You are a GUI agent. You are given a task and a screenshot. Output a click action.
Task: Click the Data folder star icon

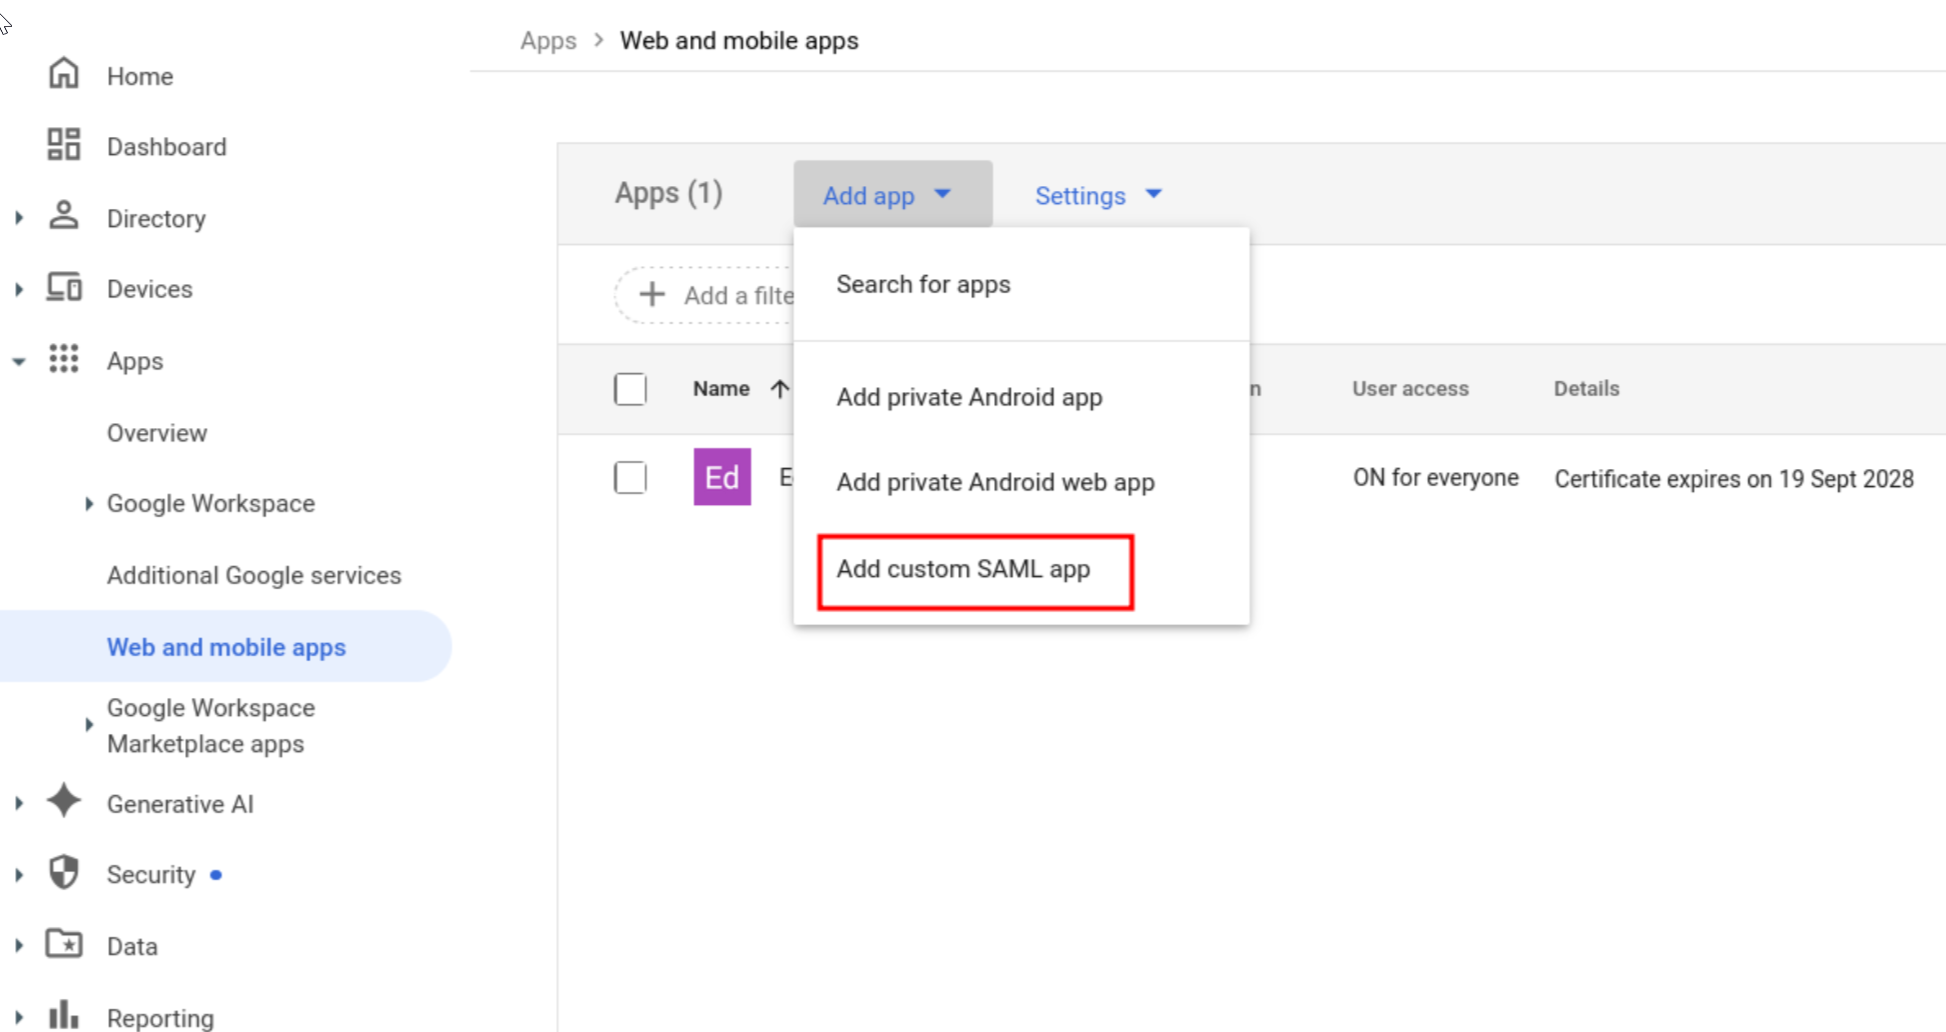[x=64, y=944]
